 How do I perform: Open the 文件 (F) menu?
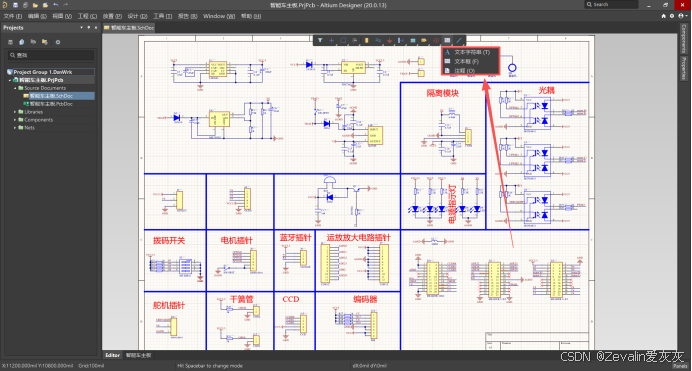12,16
